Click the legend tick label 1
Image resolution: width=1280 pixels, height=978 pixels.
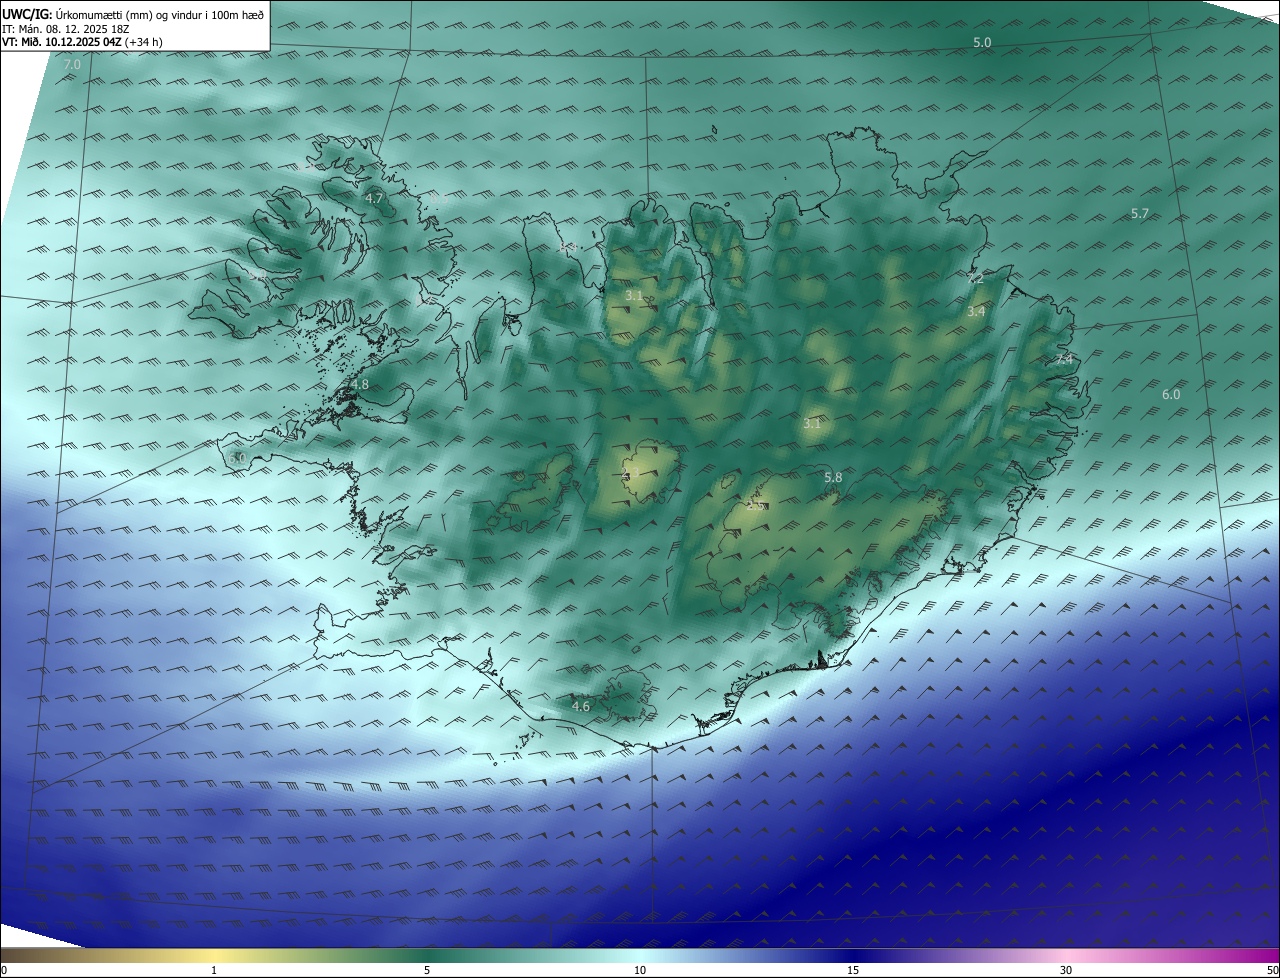click(214, 970)
